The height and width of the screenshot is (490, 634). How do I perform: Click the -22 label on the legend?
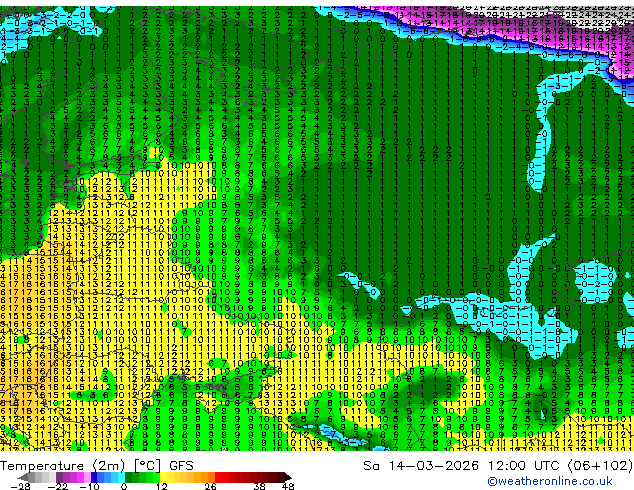(x=57, y=486)
